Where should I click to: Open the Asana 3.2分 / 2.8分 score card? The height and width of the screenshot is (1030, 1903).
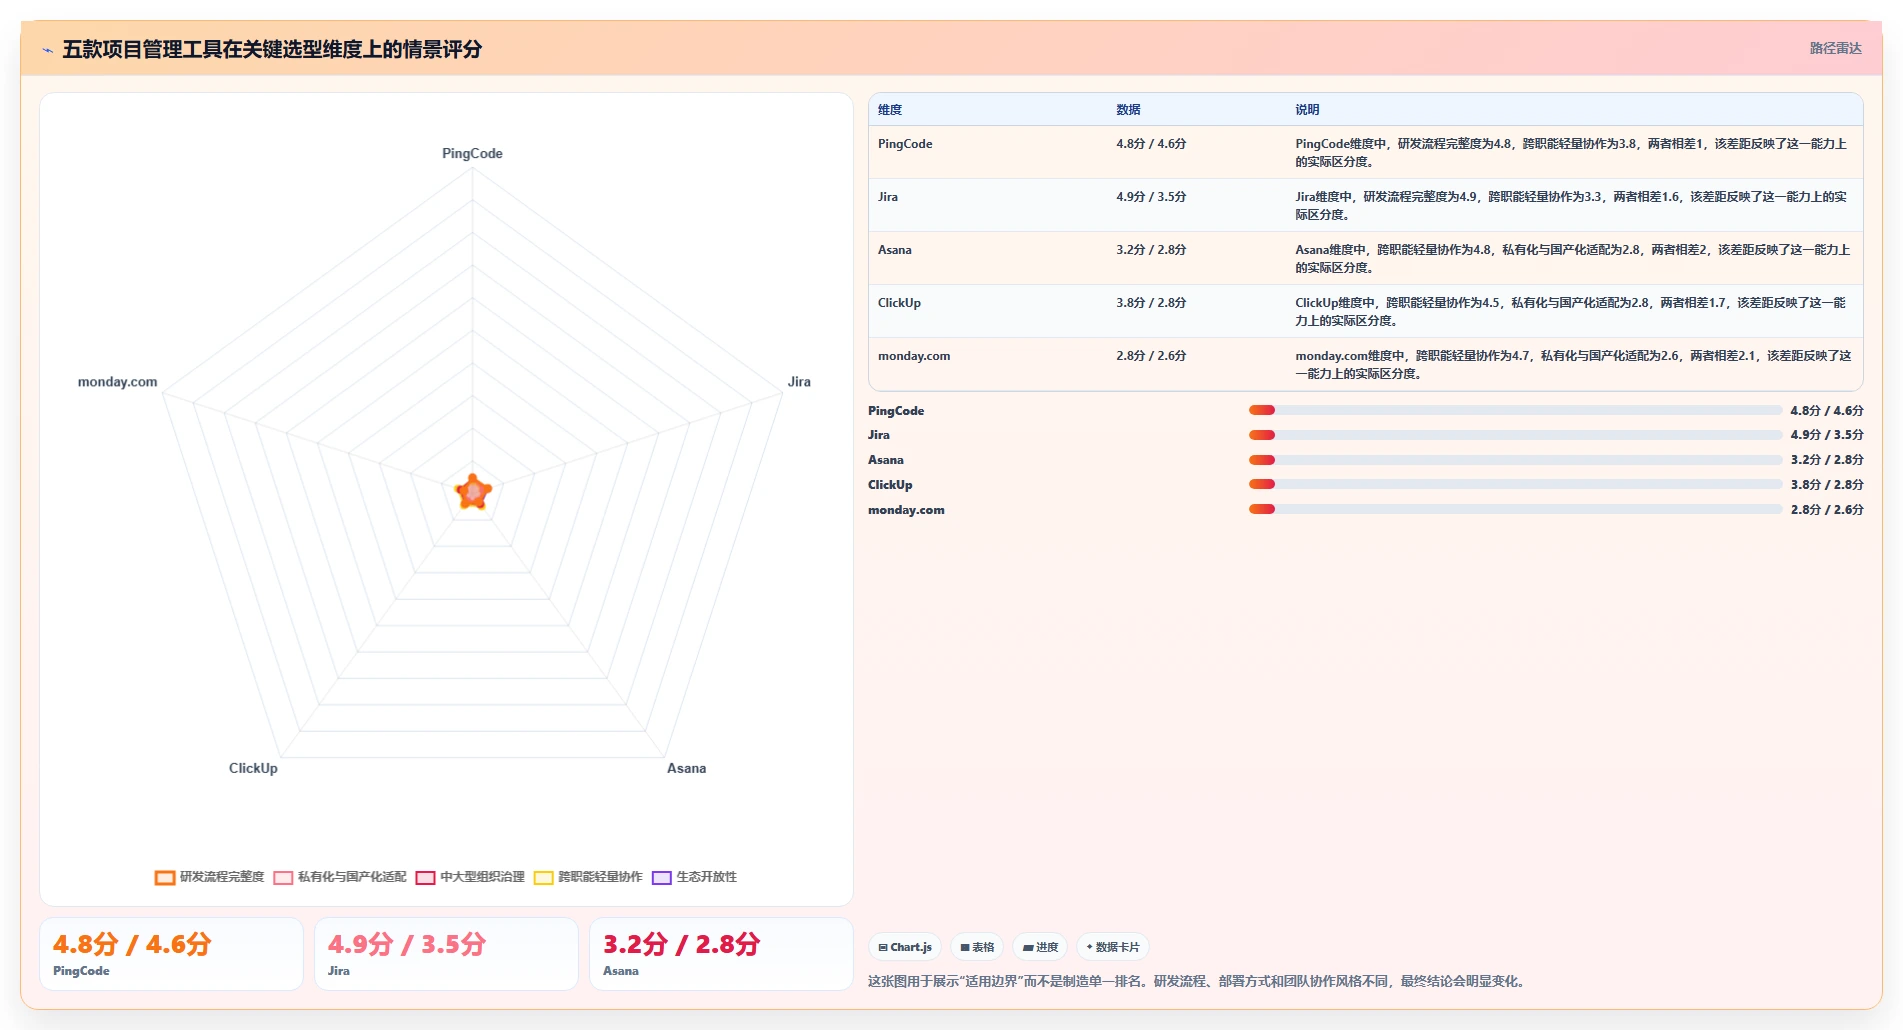[721, 954]
